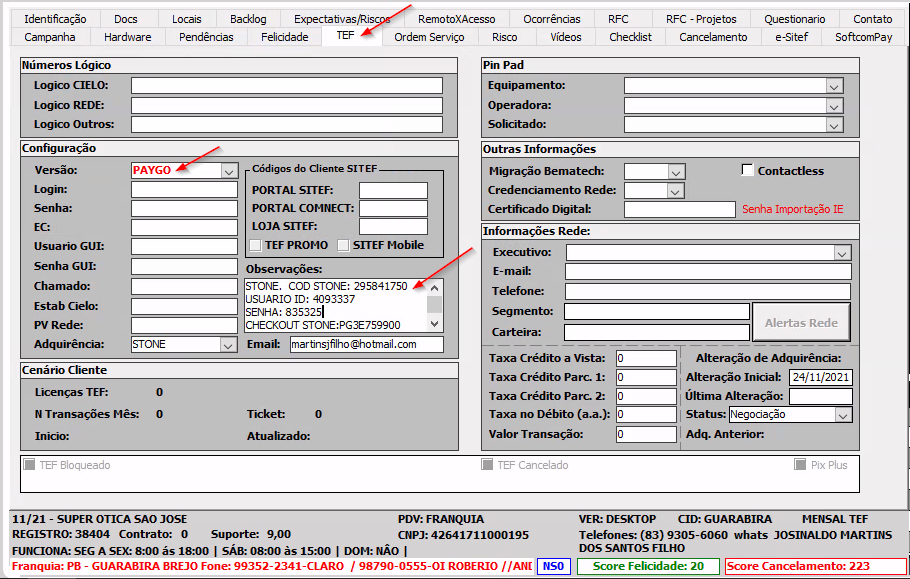Go to the Cancelamento tab

(713, 37)
